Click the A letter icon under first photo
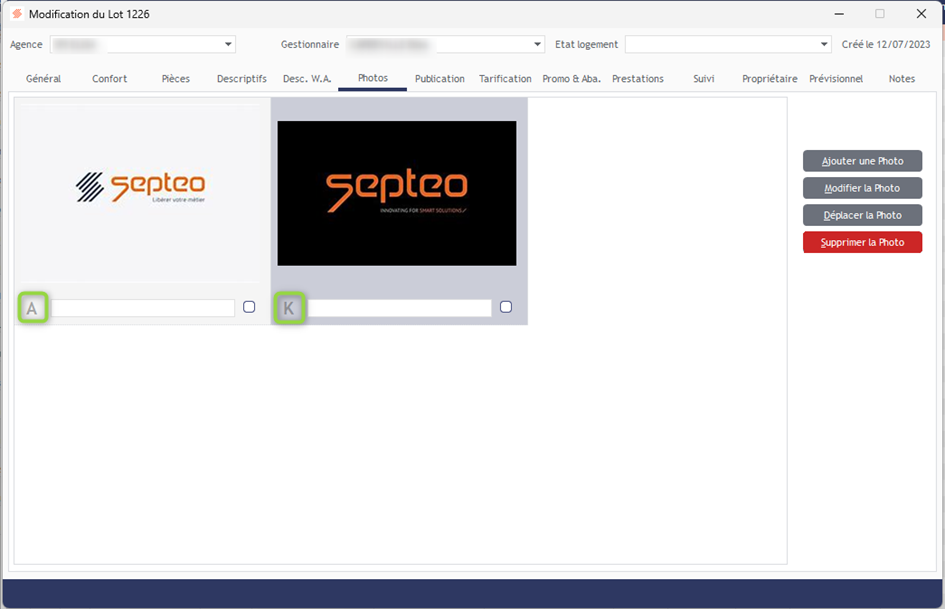The width and height of the screenshot is (945, 609). tap(32, 309)
